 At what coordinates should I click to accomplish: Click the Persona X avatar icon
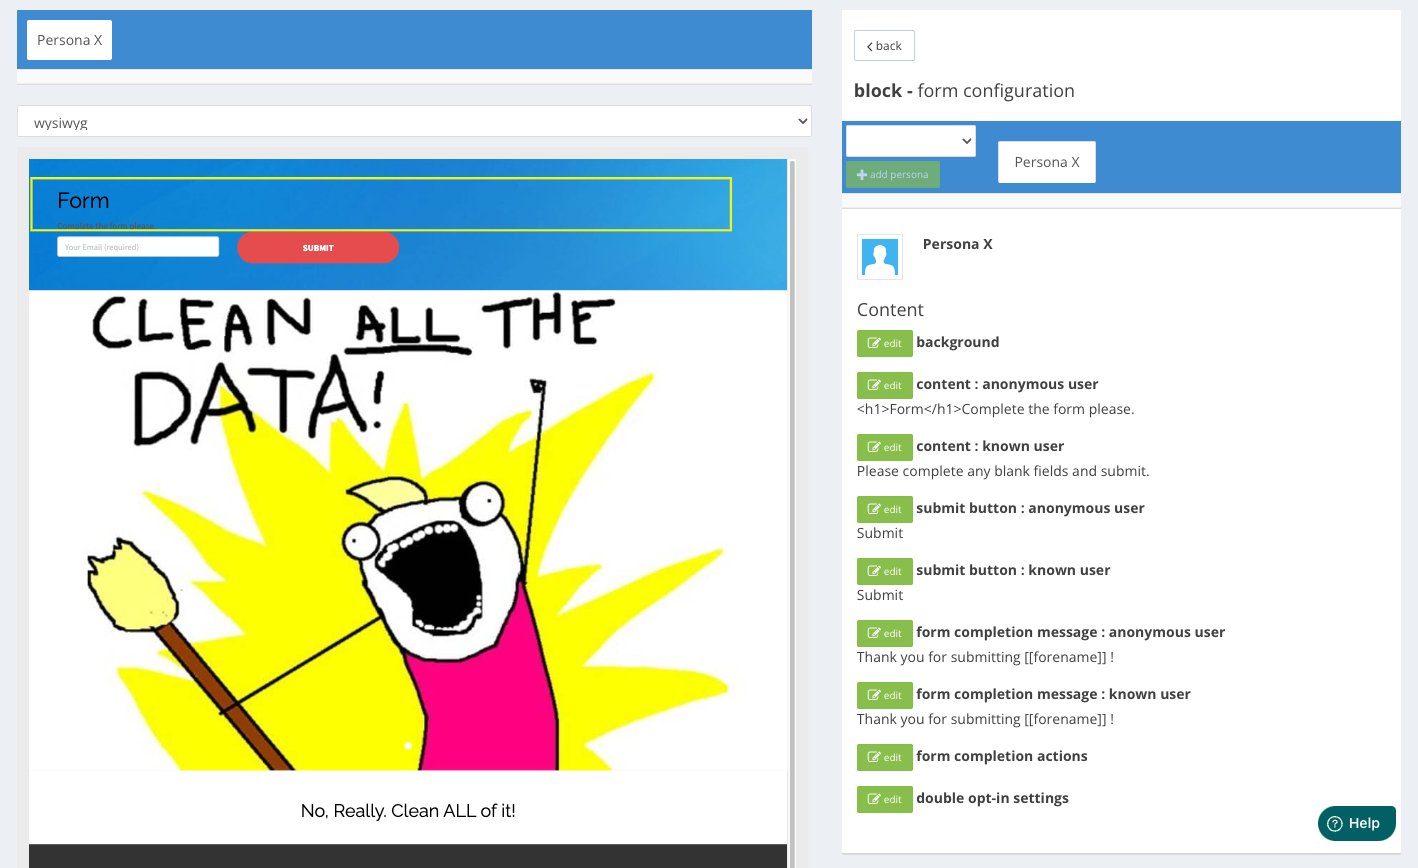click(880, 257)
